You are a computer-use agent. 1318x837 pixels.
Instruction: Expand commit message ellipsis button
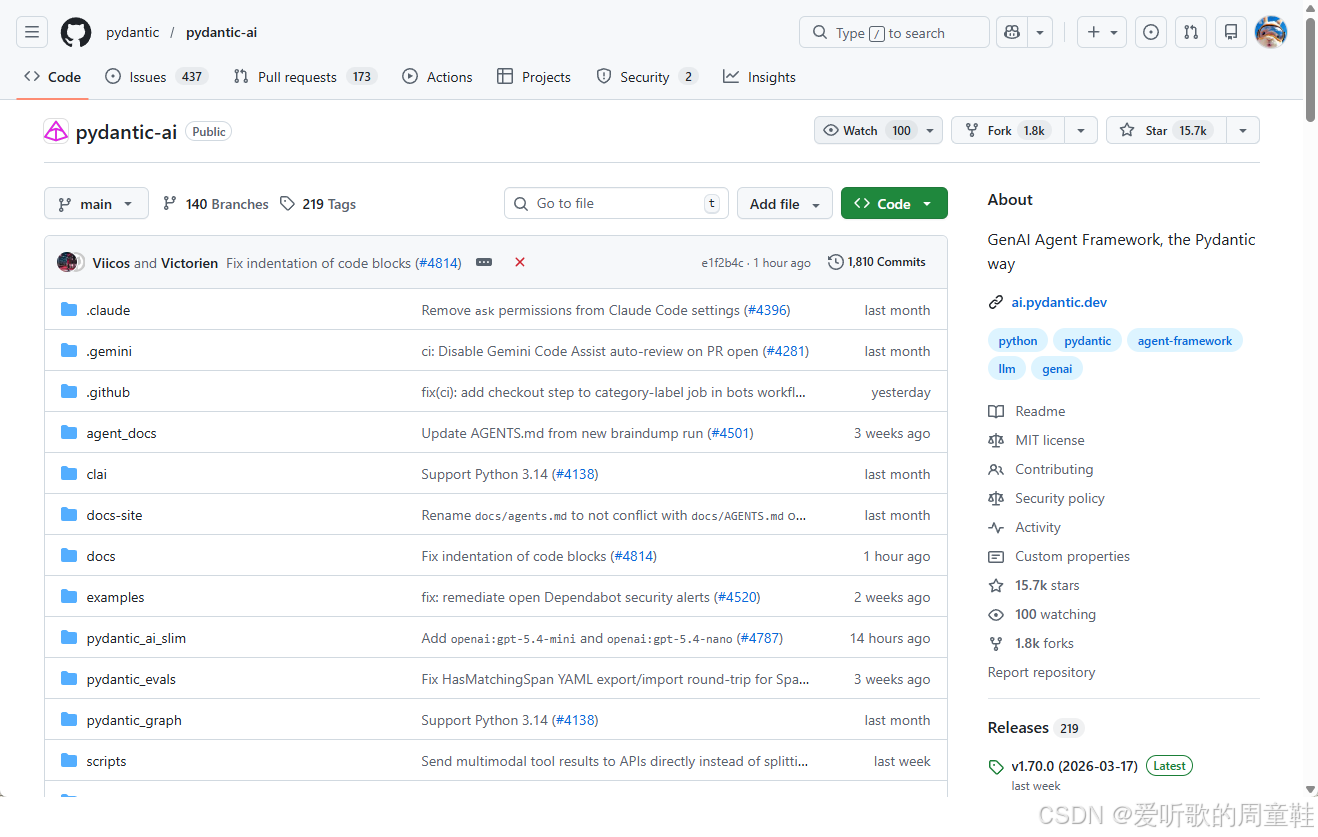(484, 262)
